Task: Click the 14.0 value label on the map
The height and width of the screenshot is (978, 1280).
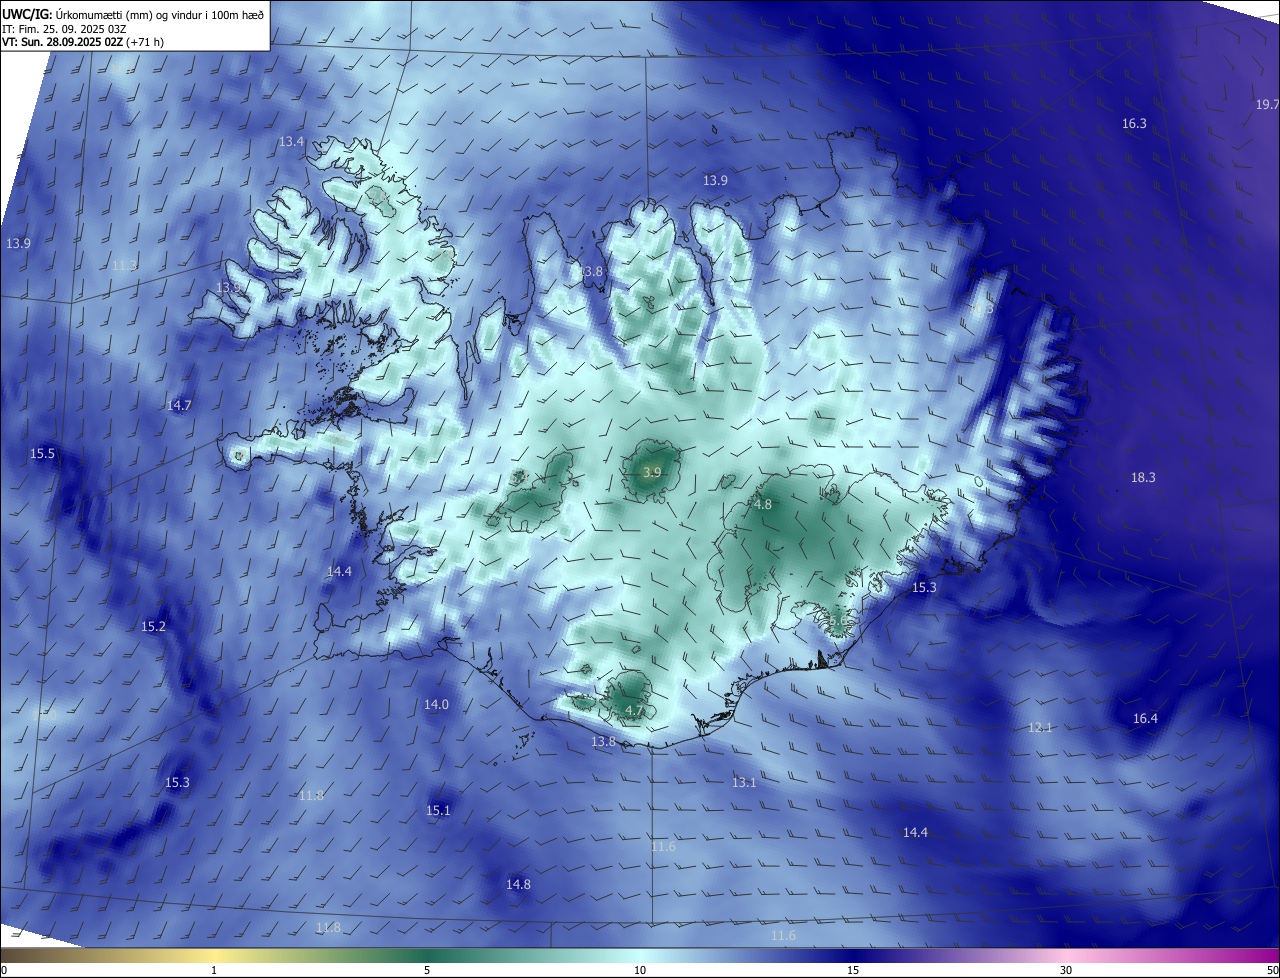Action: pos(436,705)
